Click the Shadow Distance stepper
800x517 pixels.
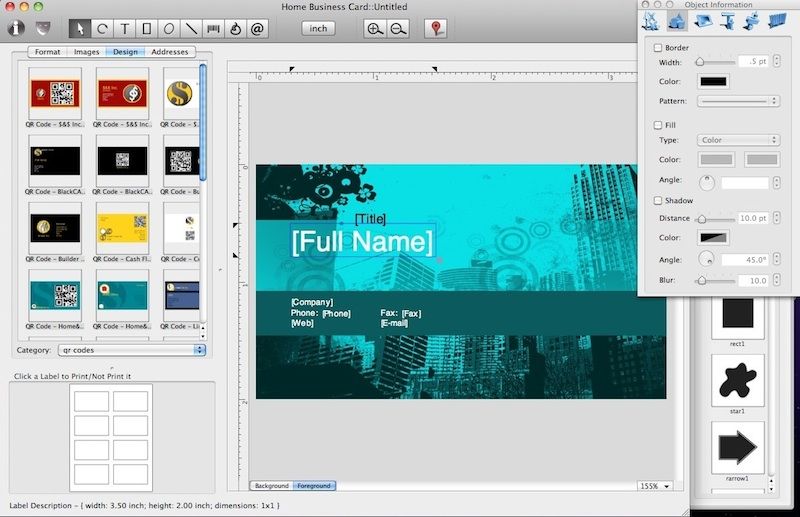tap(777, 218)
